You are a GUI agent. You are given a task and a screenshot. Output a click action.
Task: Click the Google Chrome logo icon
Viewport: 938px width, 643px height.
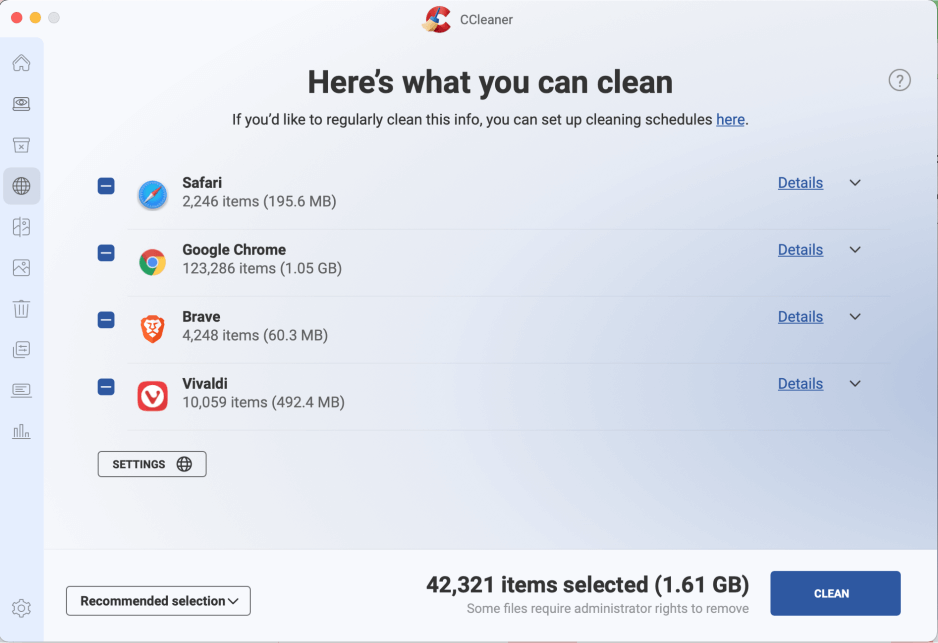[153, 262]
